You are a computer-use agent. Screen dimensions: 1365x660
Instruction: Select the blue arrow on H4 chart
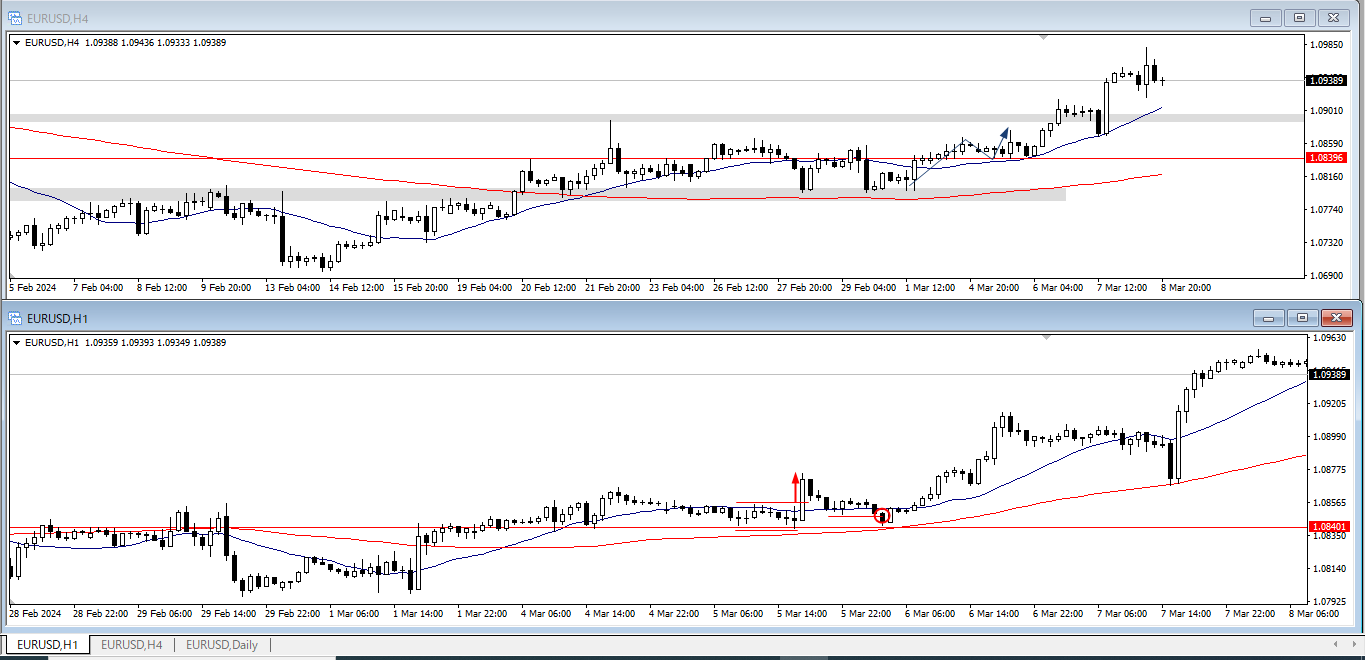tap(1002, 135)
